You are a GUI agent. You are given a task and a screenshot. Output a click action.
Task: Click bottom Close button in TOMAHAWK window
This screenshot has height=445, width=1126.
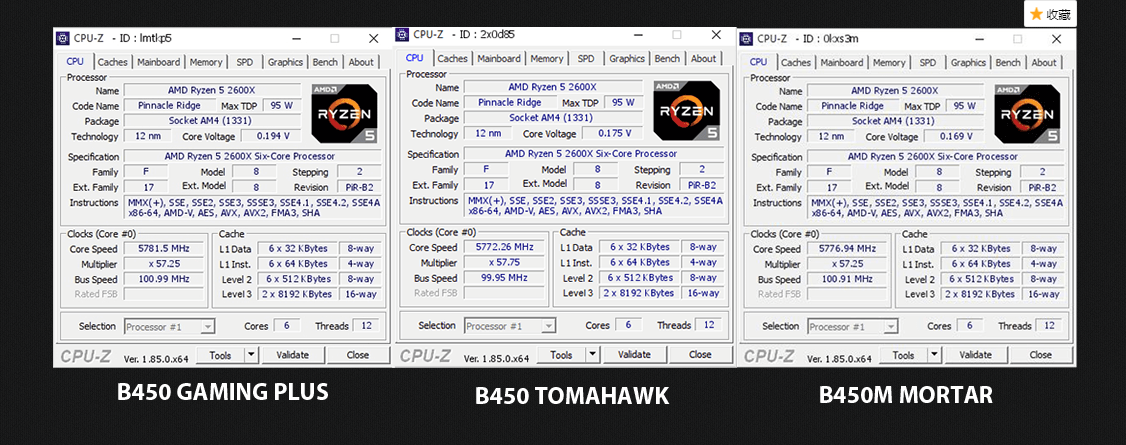[x=700, y=355]
